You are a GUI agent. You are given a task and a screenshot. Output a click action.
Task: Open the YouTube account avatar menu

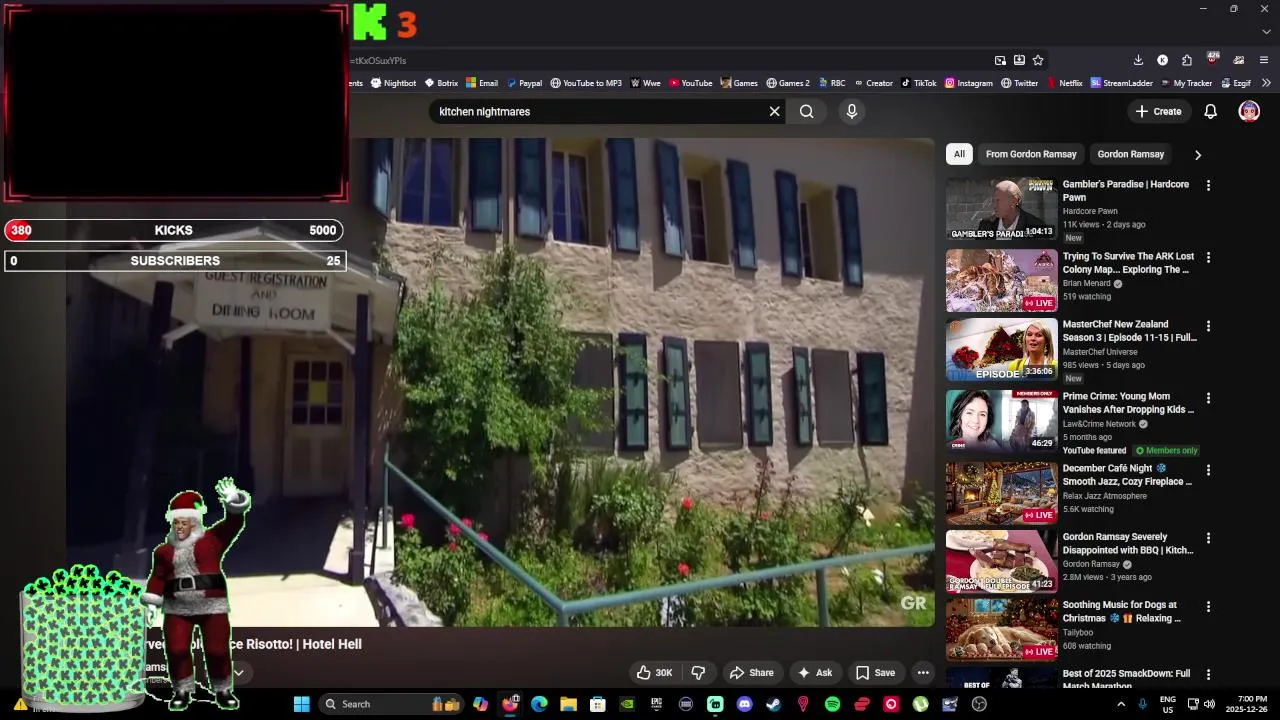pyautogui.click(x=1249, y=112)
